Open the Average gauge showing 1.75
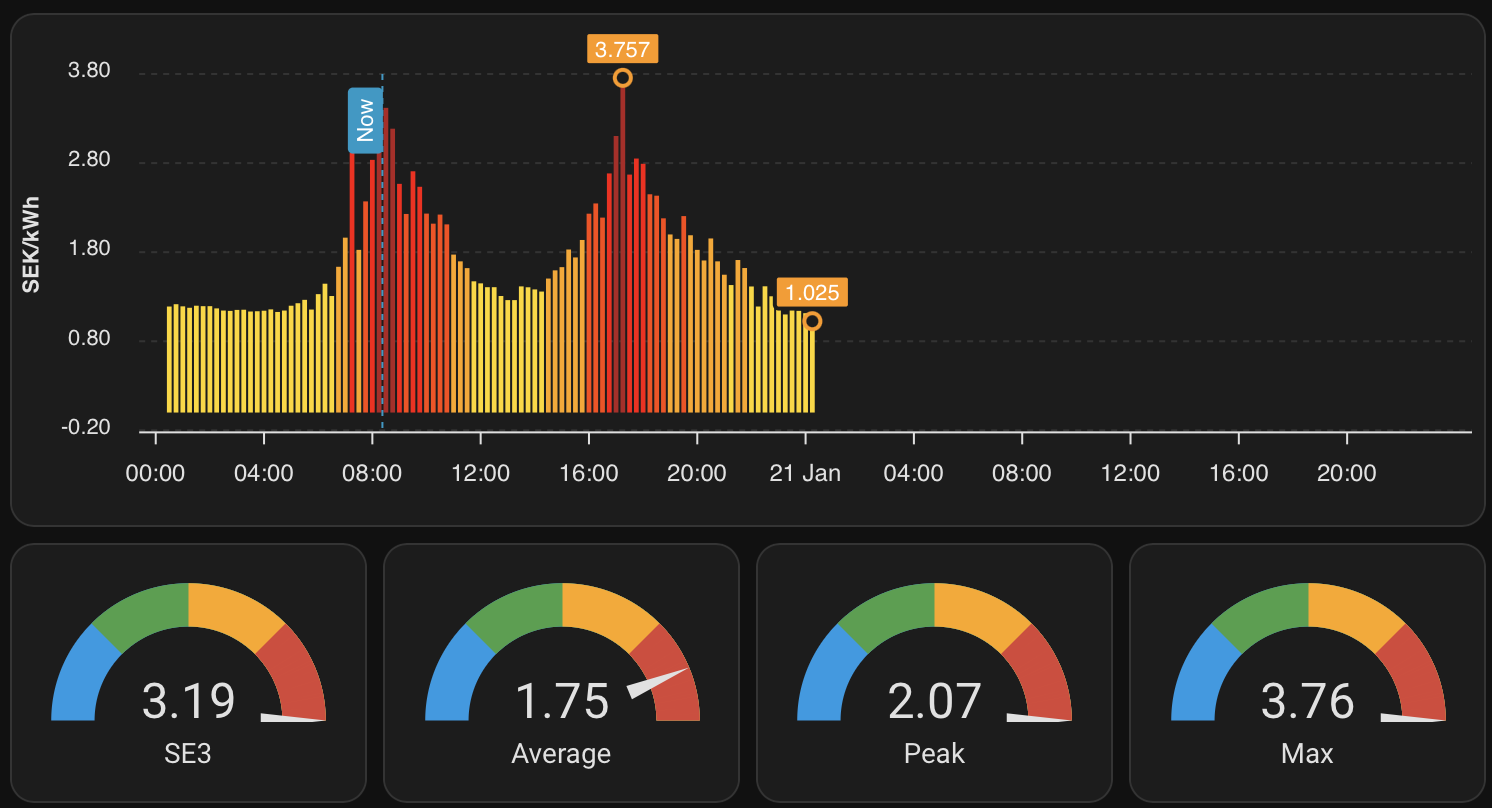 [x=561, y=701]
